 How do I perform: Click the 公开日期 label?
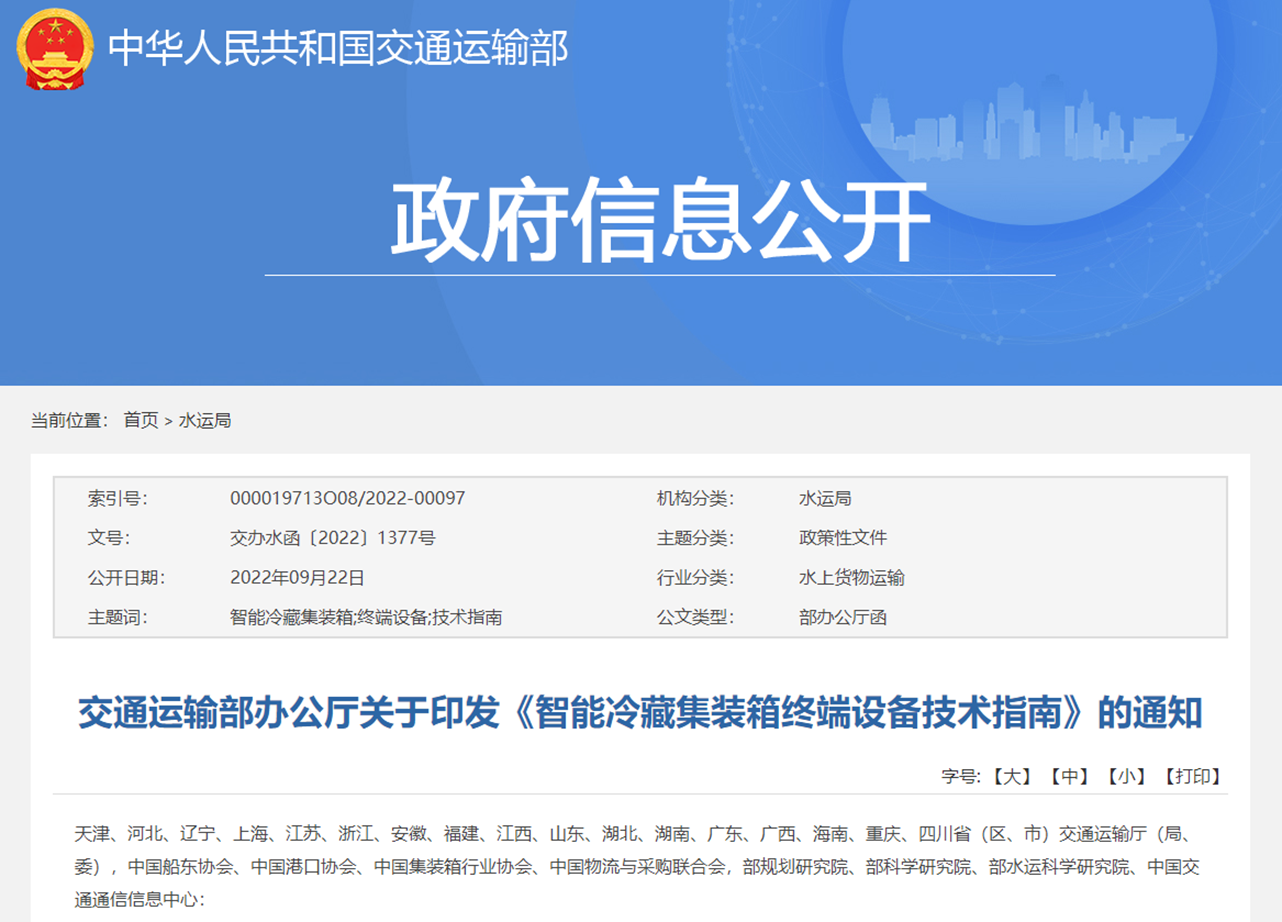pos(127,578)
